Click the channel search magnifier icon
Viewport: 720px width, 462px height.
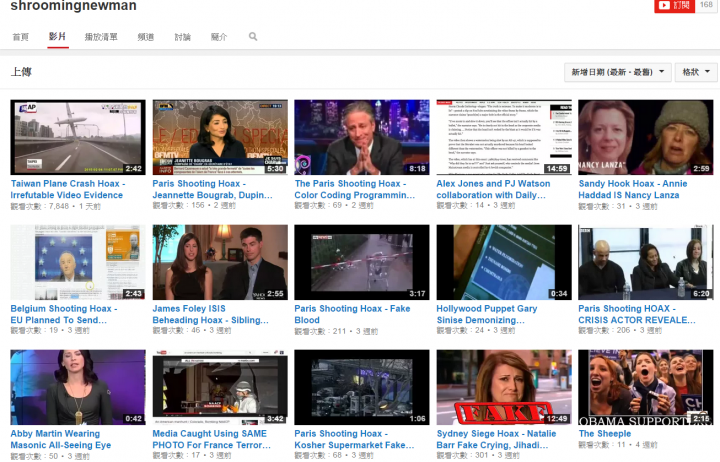(253, 36)
